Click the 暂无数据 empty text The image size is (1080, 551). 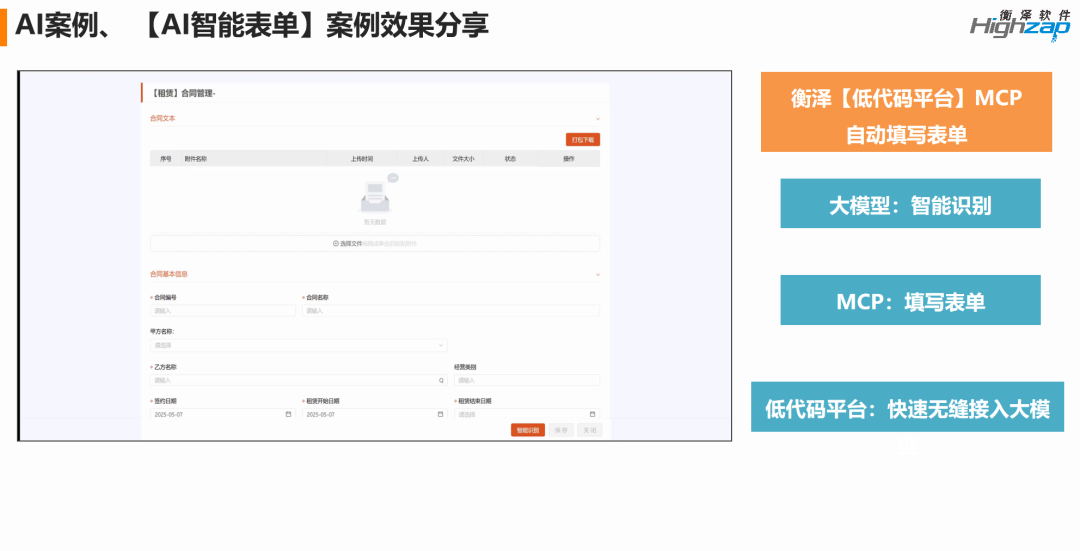375,222
